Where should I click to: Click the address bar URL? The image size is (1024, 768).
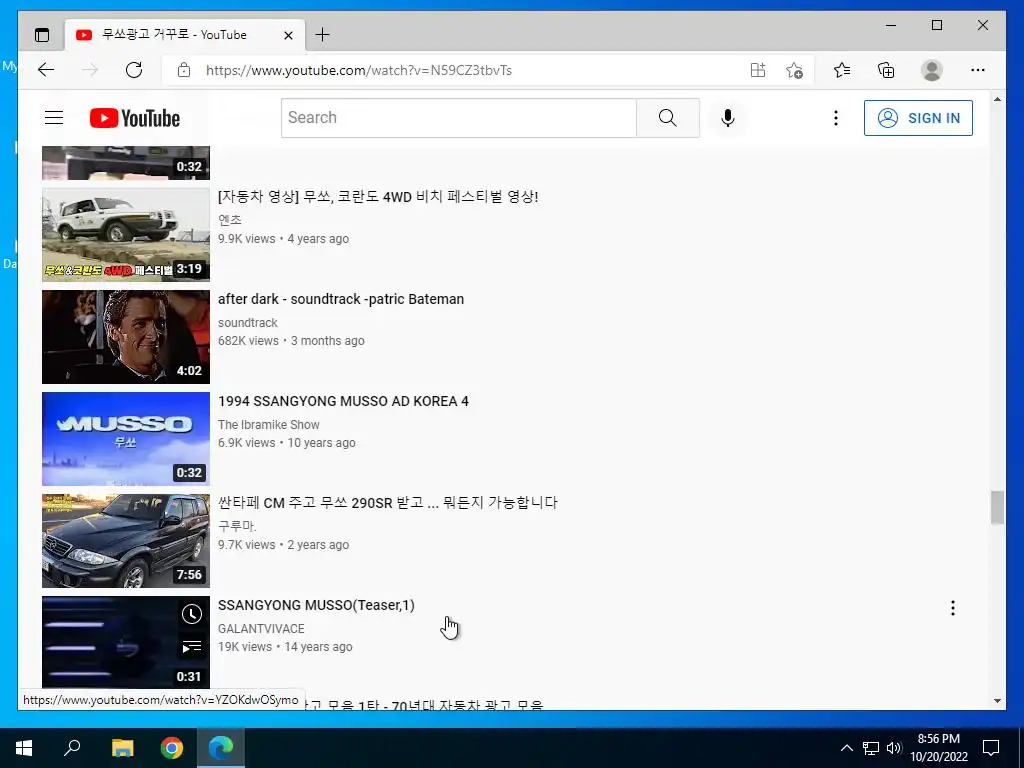359,70
